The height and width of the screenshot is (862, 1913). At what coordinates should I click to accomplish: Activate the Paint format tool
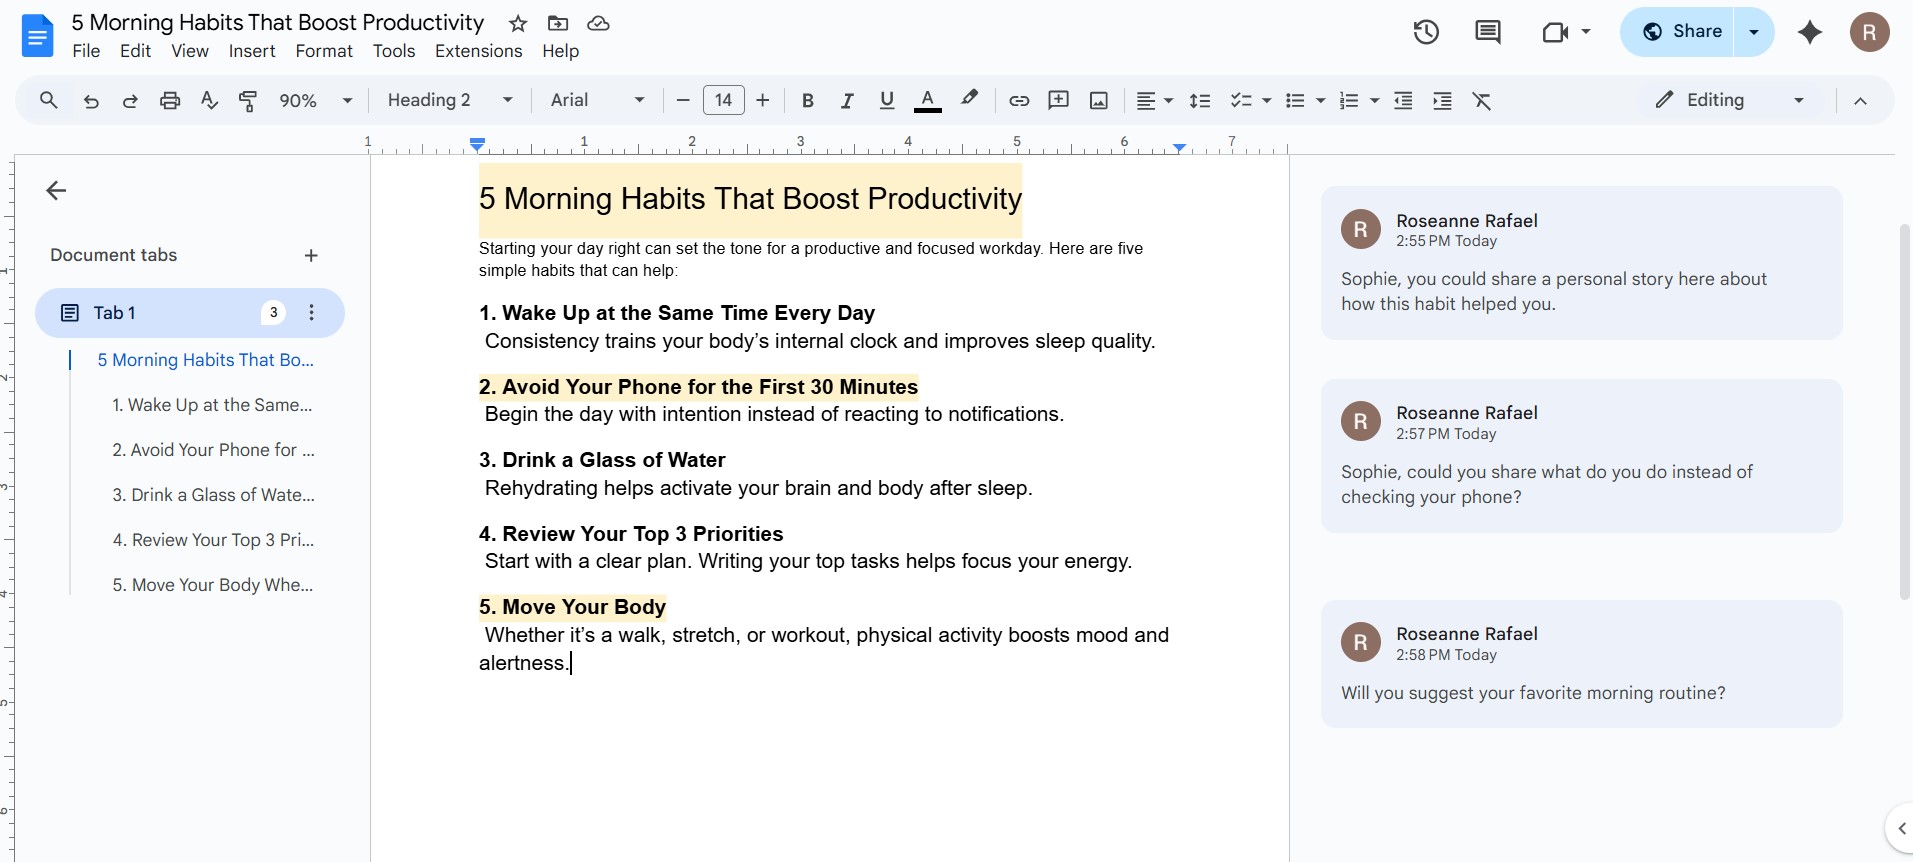[248, 100]
